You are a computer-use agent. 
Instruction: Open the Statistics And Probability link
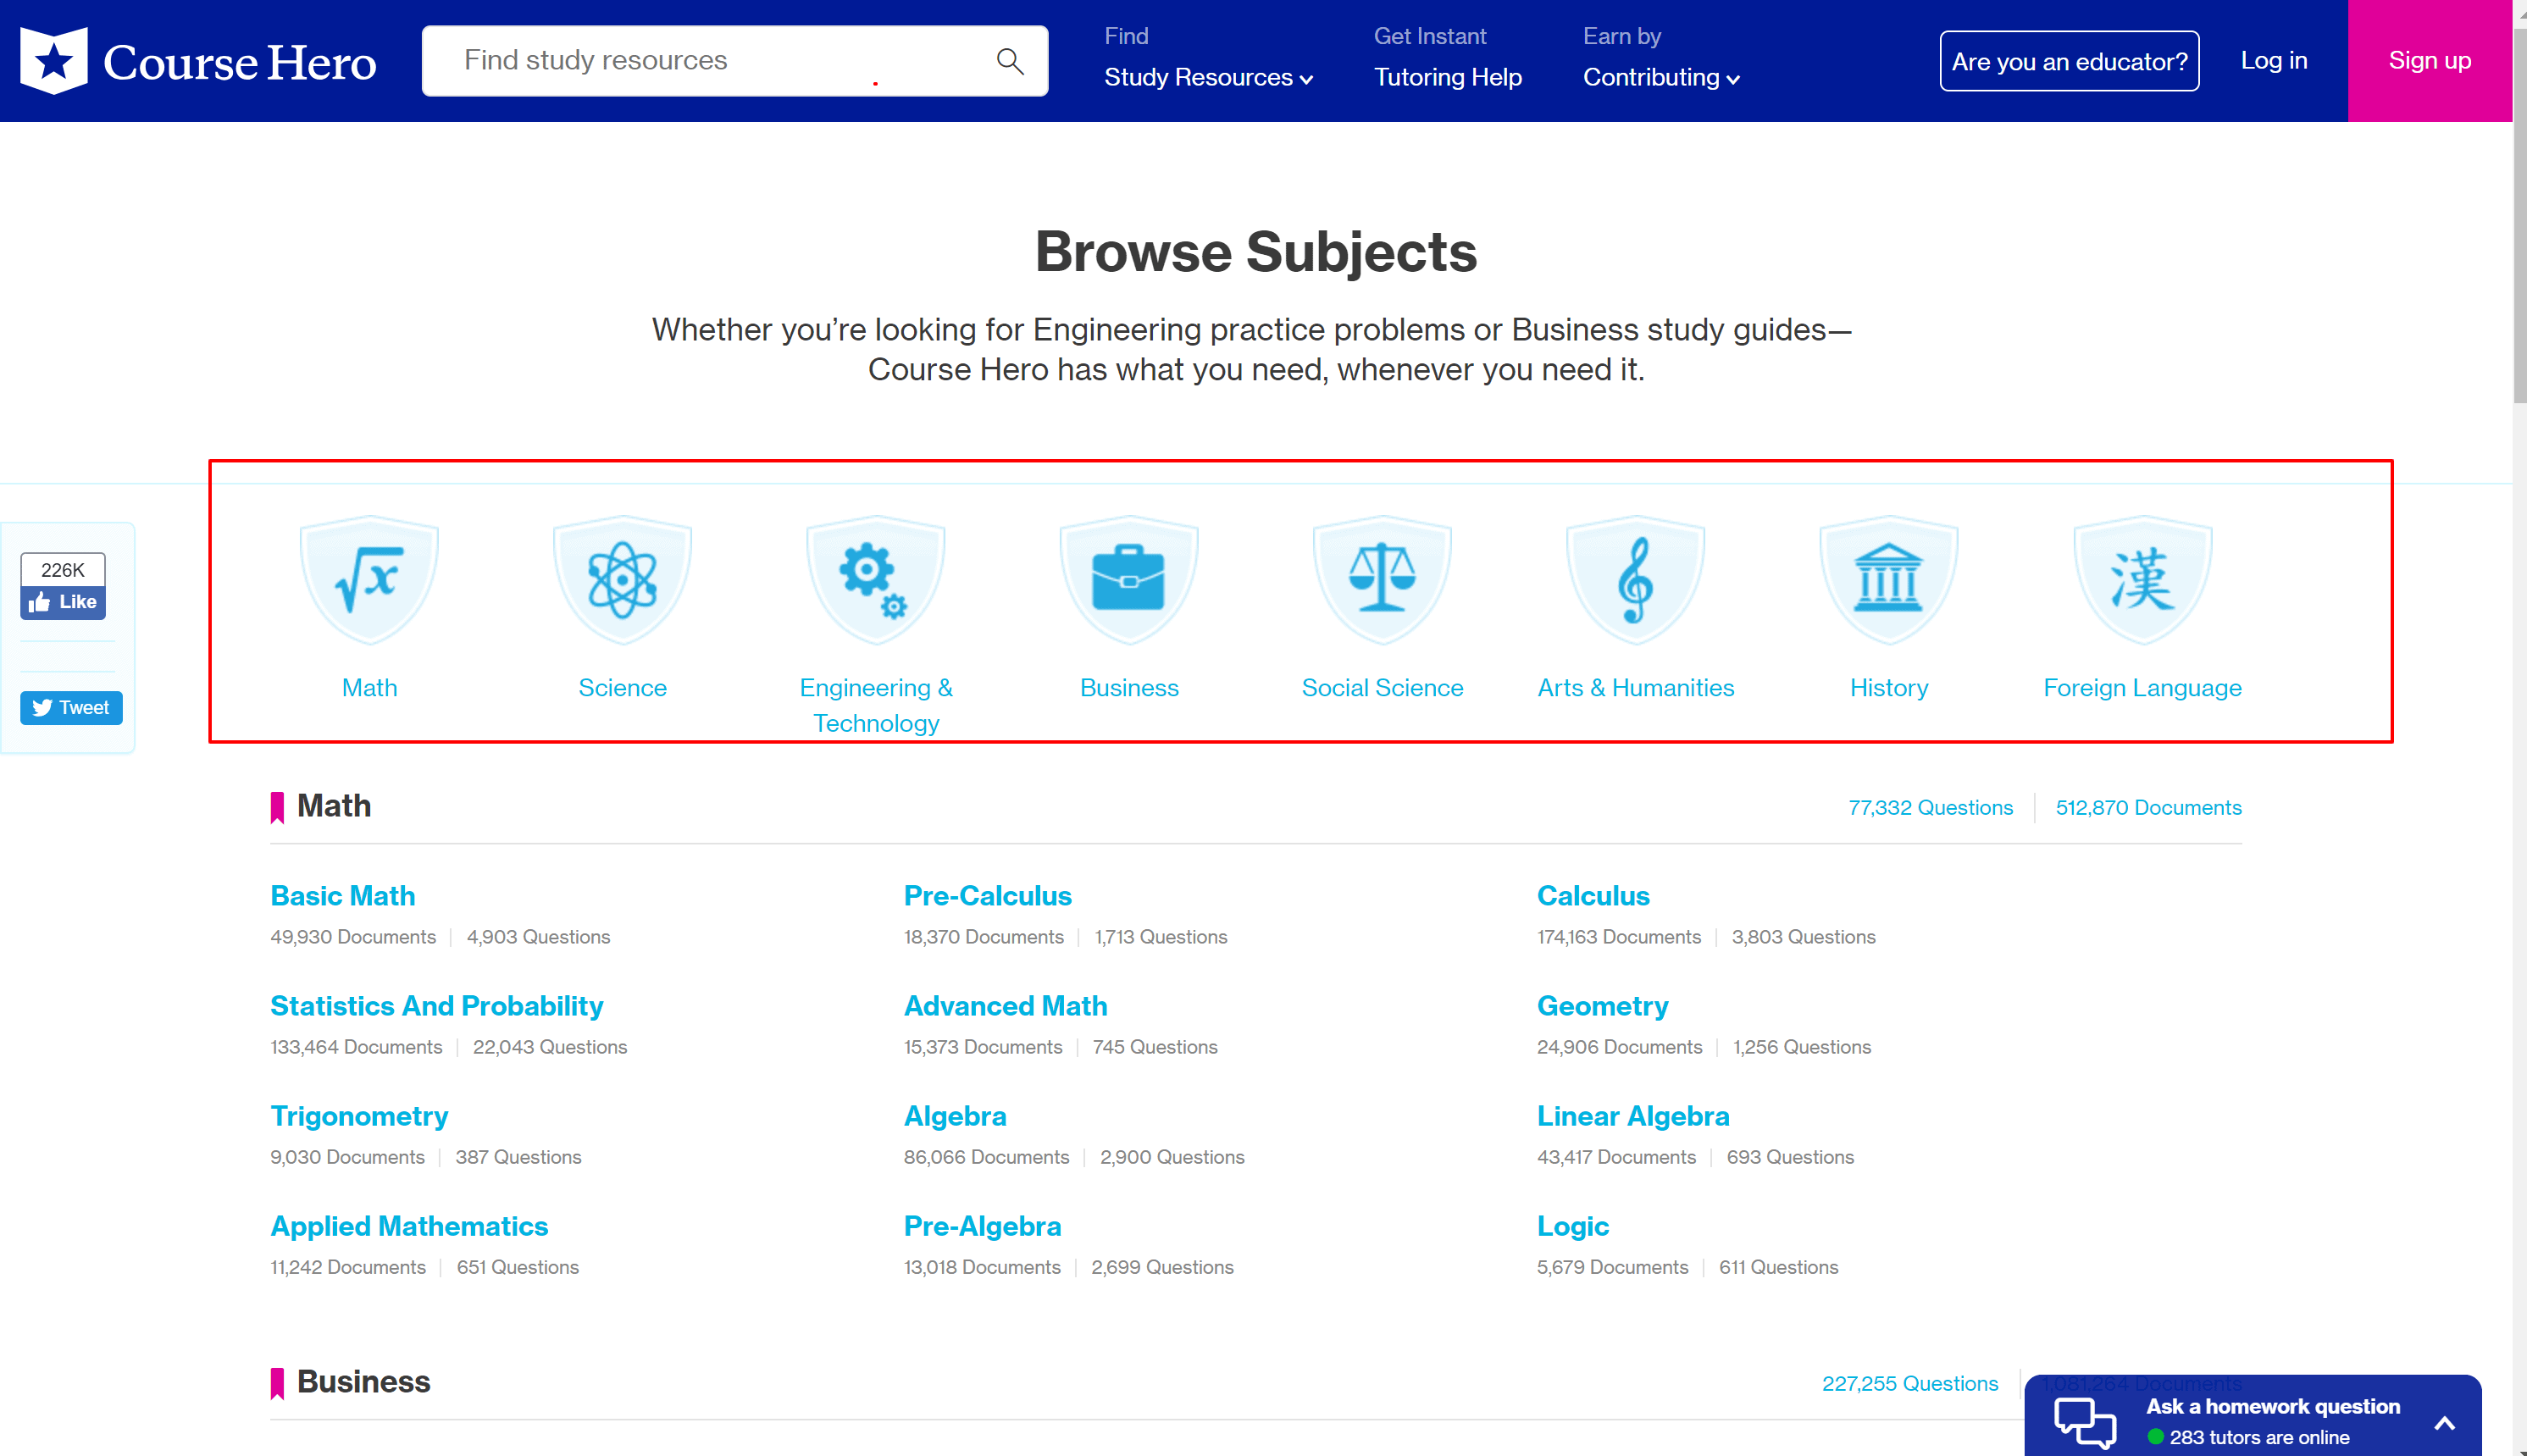click(x=436, y=1006)
